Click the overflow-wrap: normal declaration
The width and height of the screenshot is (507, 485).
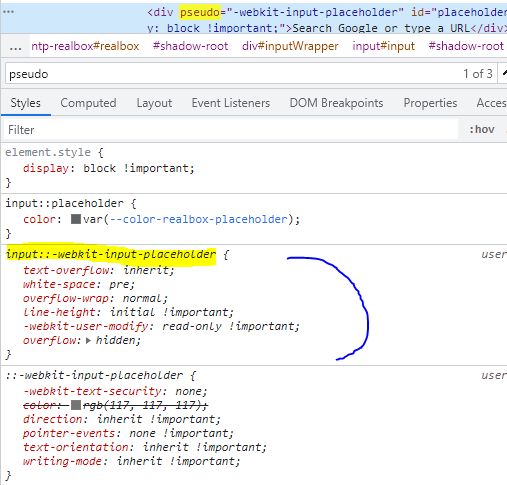[95, 298]
